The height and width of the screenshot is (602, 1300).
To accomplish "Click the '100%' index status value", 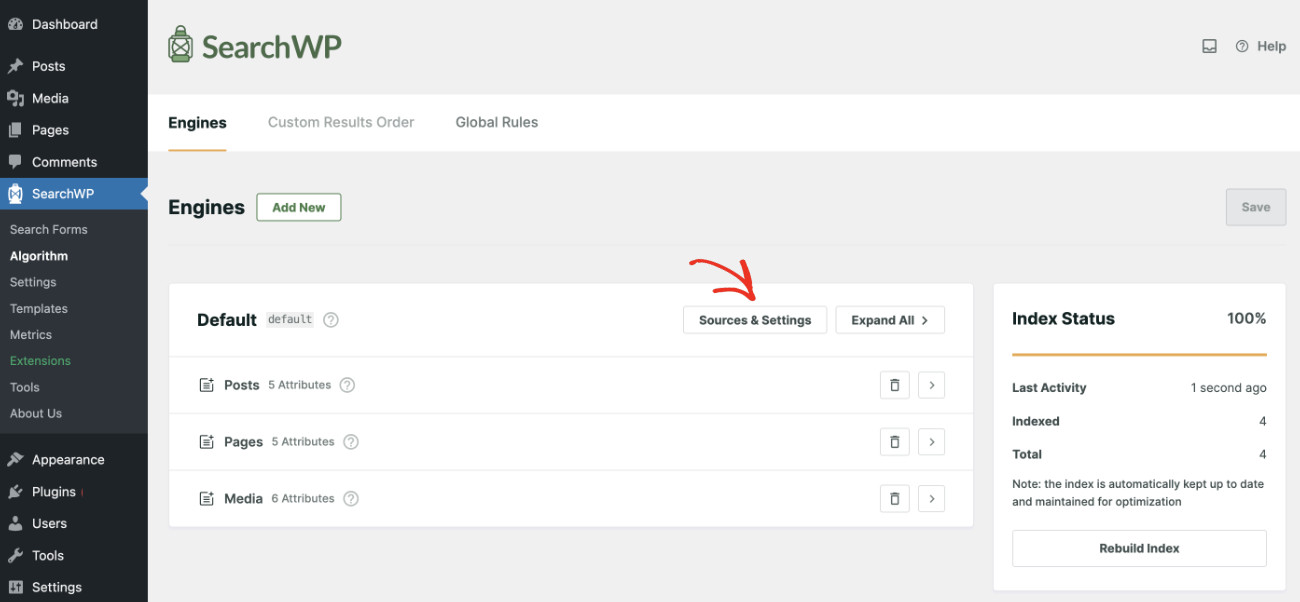I will 1247,318.
